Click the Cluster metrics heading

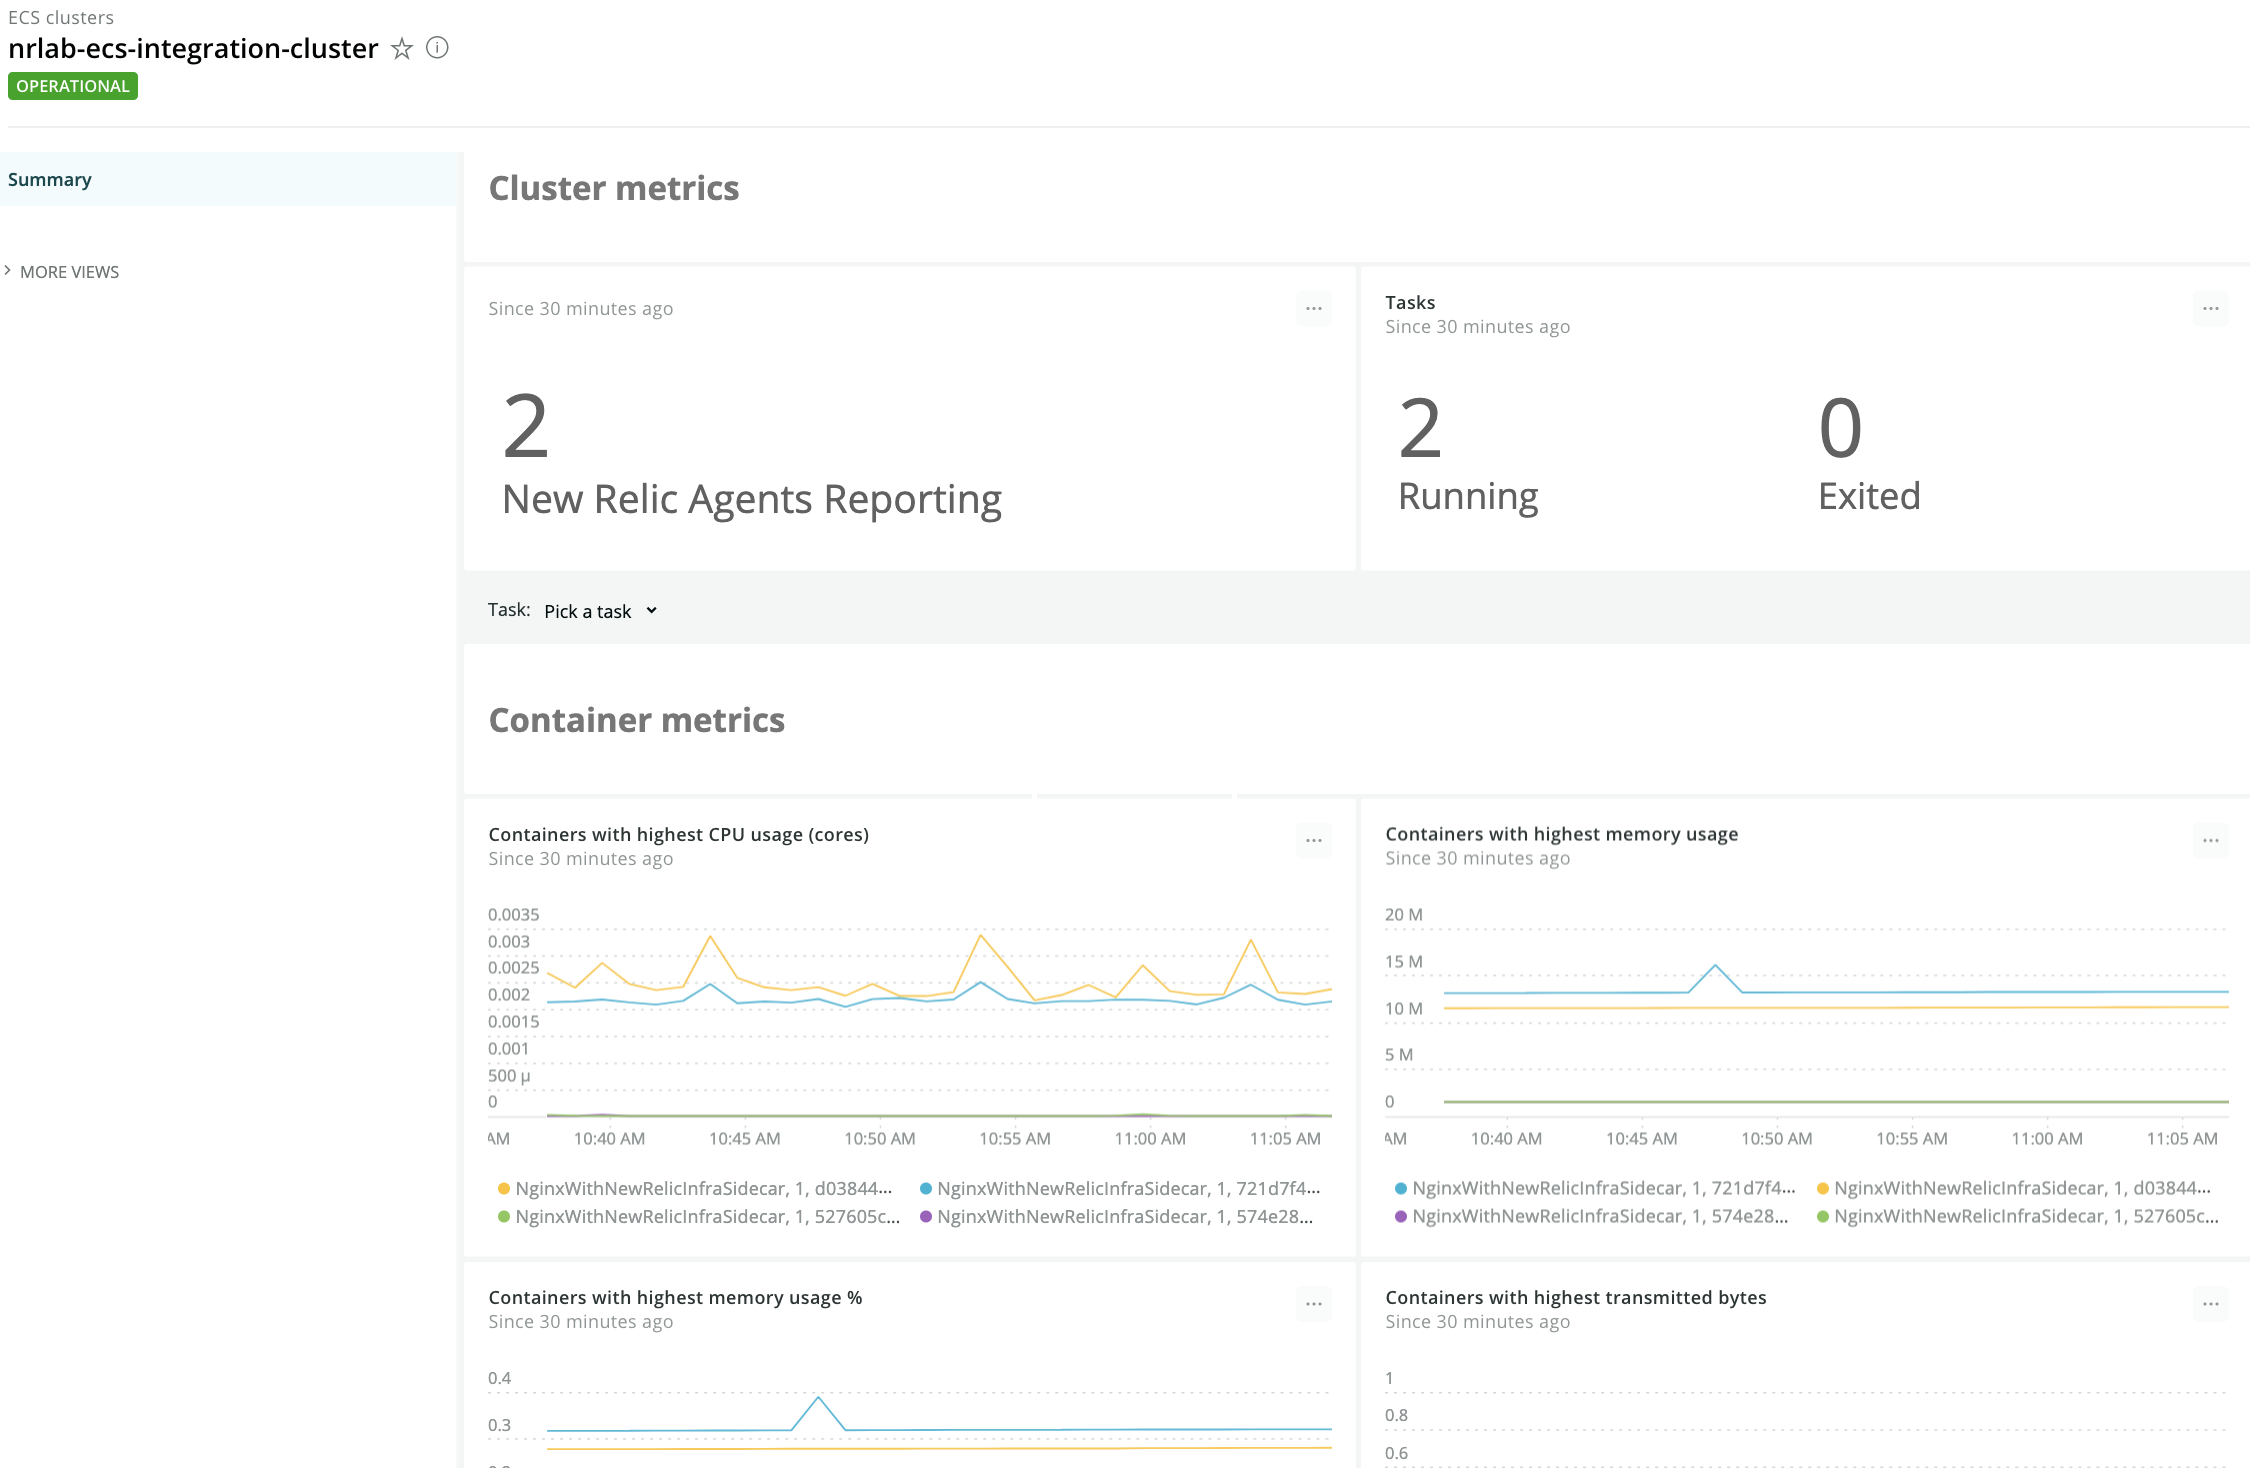point(614,188)
